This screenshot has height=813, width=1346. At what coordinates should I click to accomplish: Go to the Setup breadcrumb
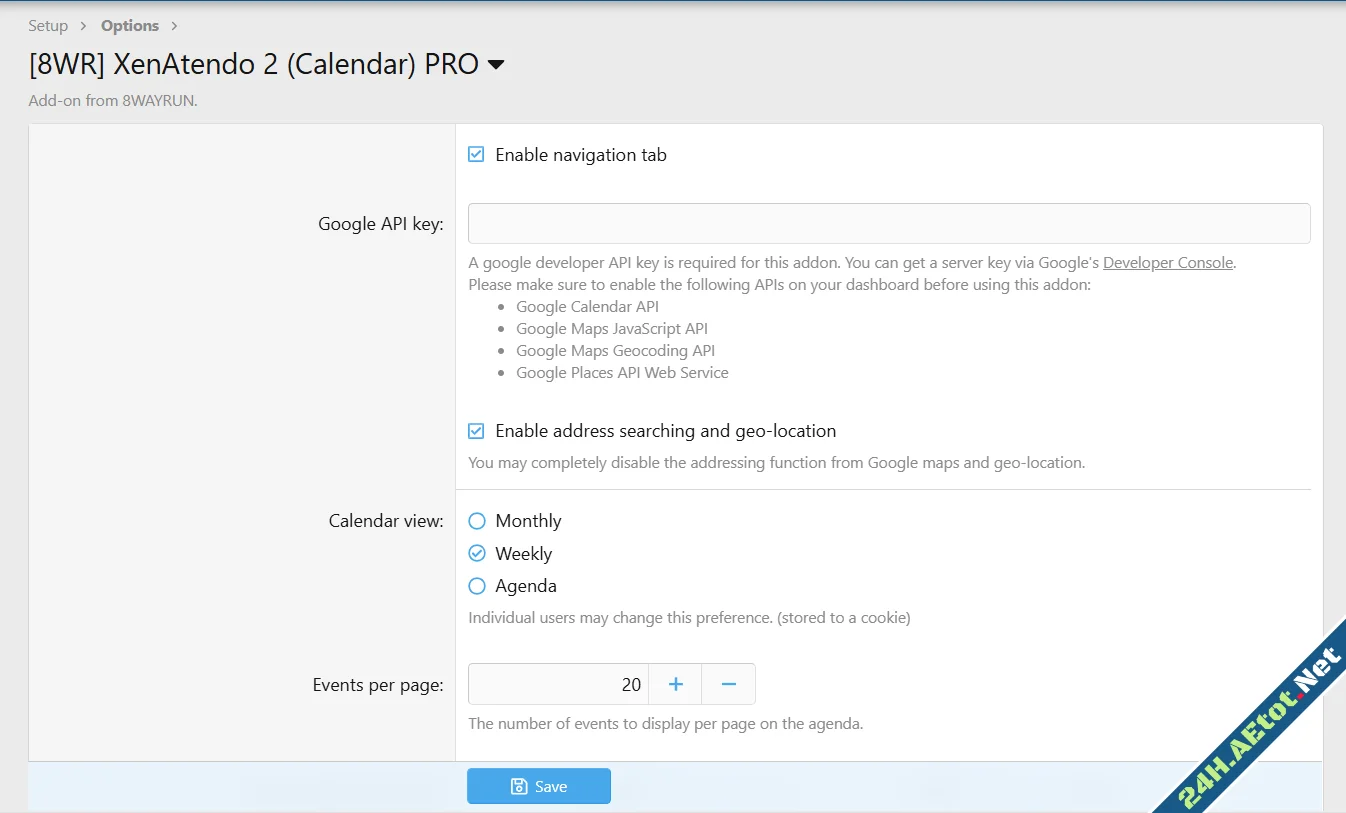48,26
